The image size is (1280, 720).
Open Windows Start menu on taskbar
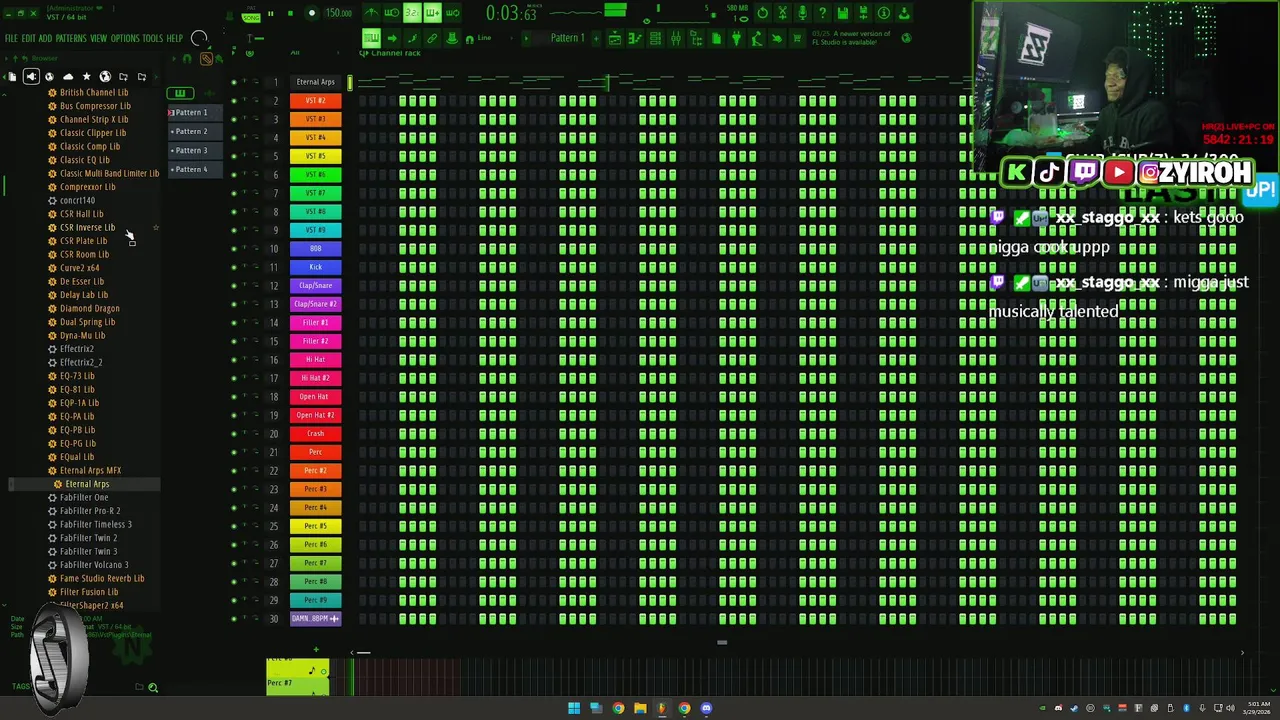point(574,708)
